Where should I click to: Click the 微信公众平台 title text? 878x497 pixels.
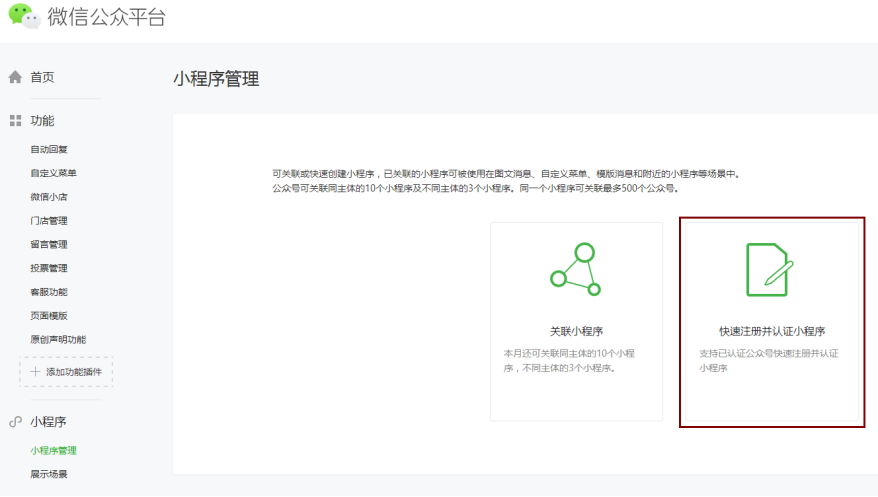pyautogui.click(x=107, y=17)
